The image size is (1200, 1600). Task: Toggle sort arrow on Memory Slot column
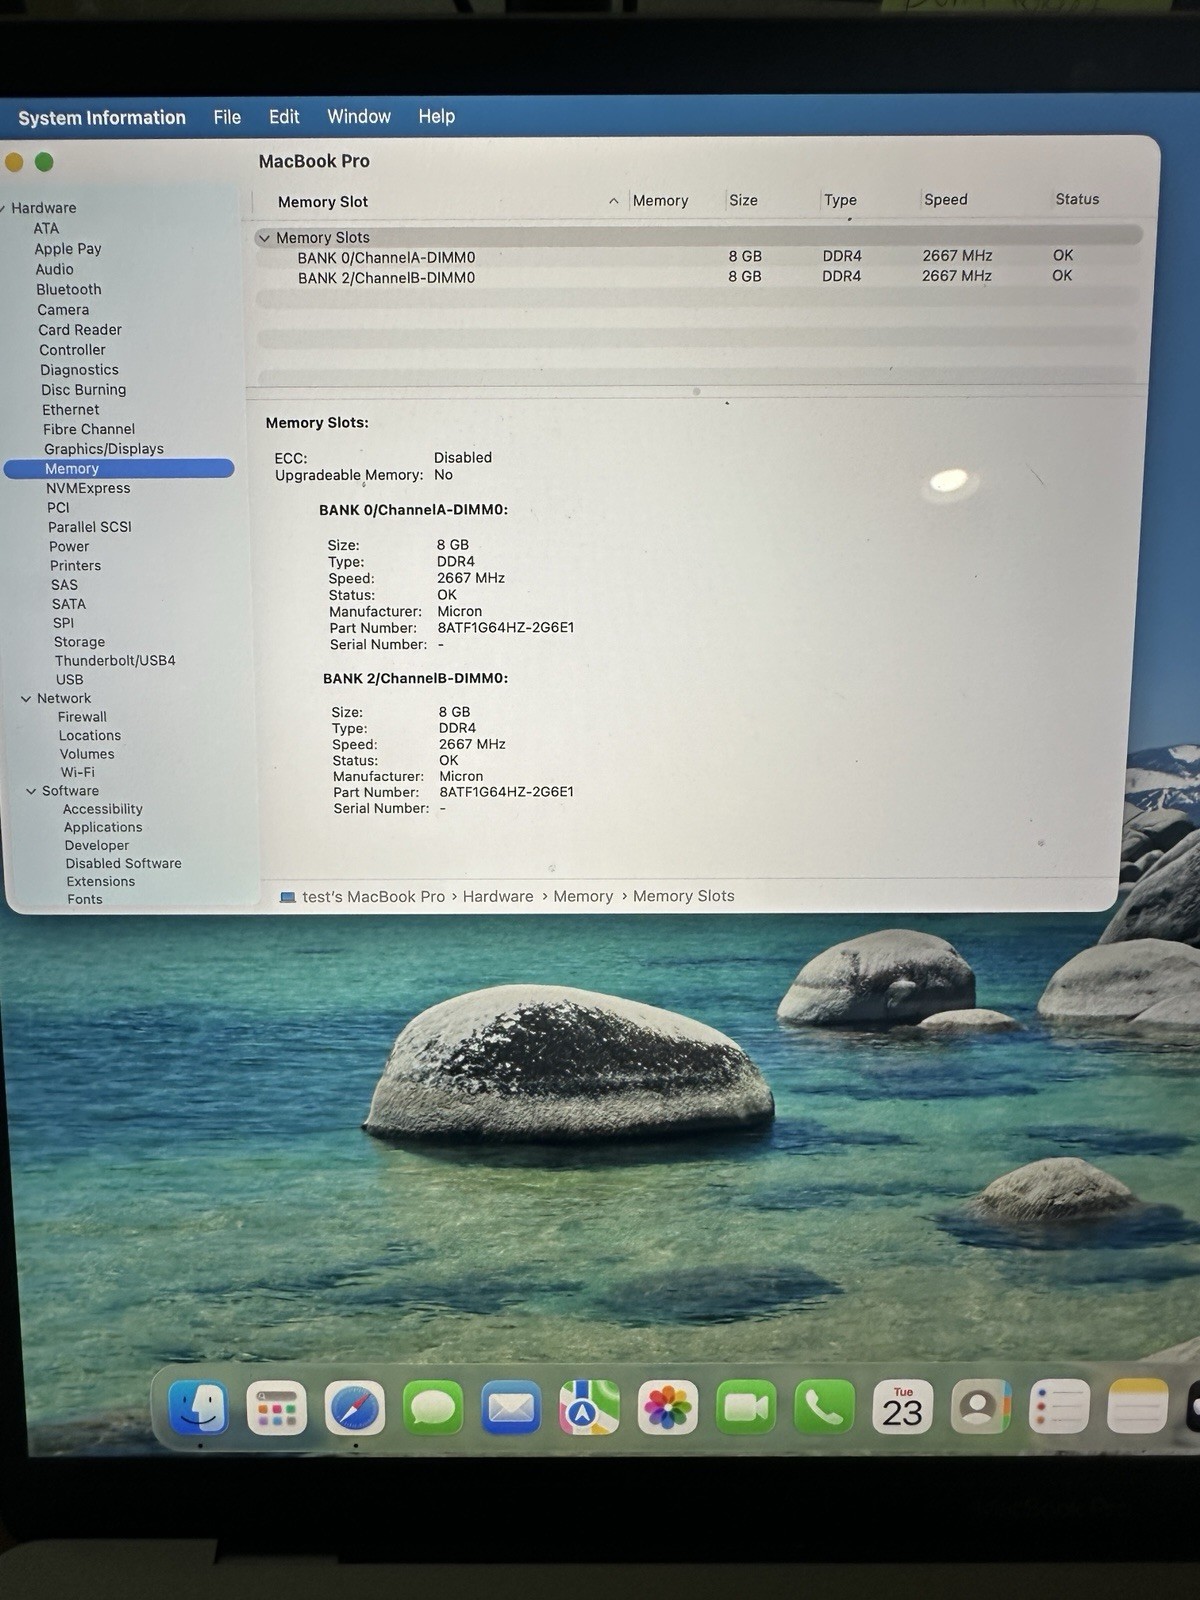[613, 201]
